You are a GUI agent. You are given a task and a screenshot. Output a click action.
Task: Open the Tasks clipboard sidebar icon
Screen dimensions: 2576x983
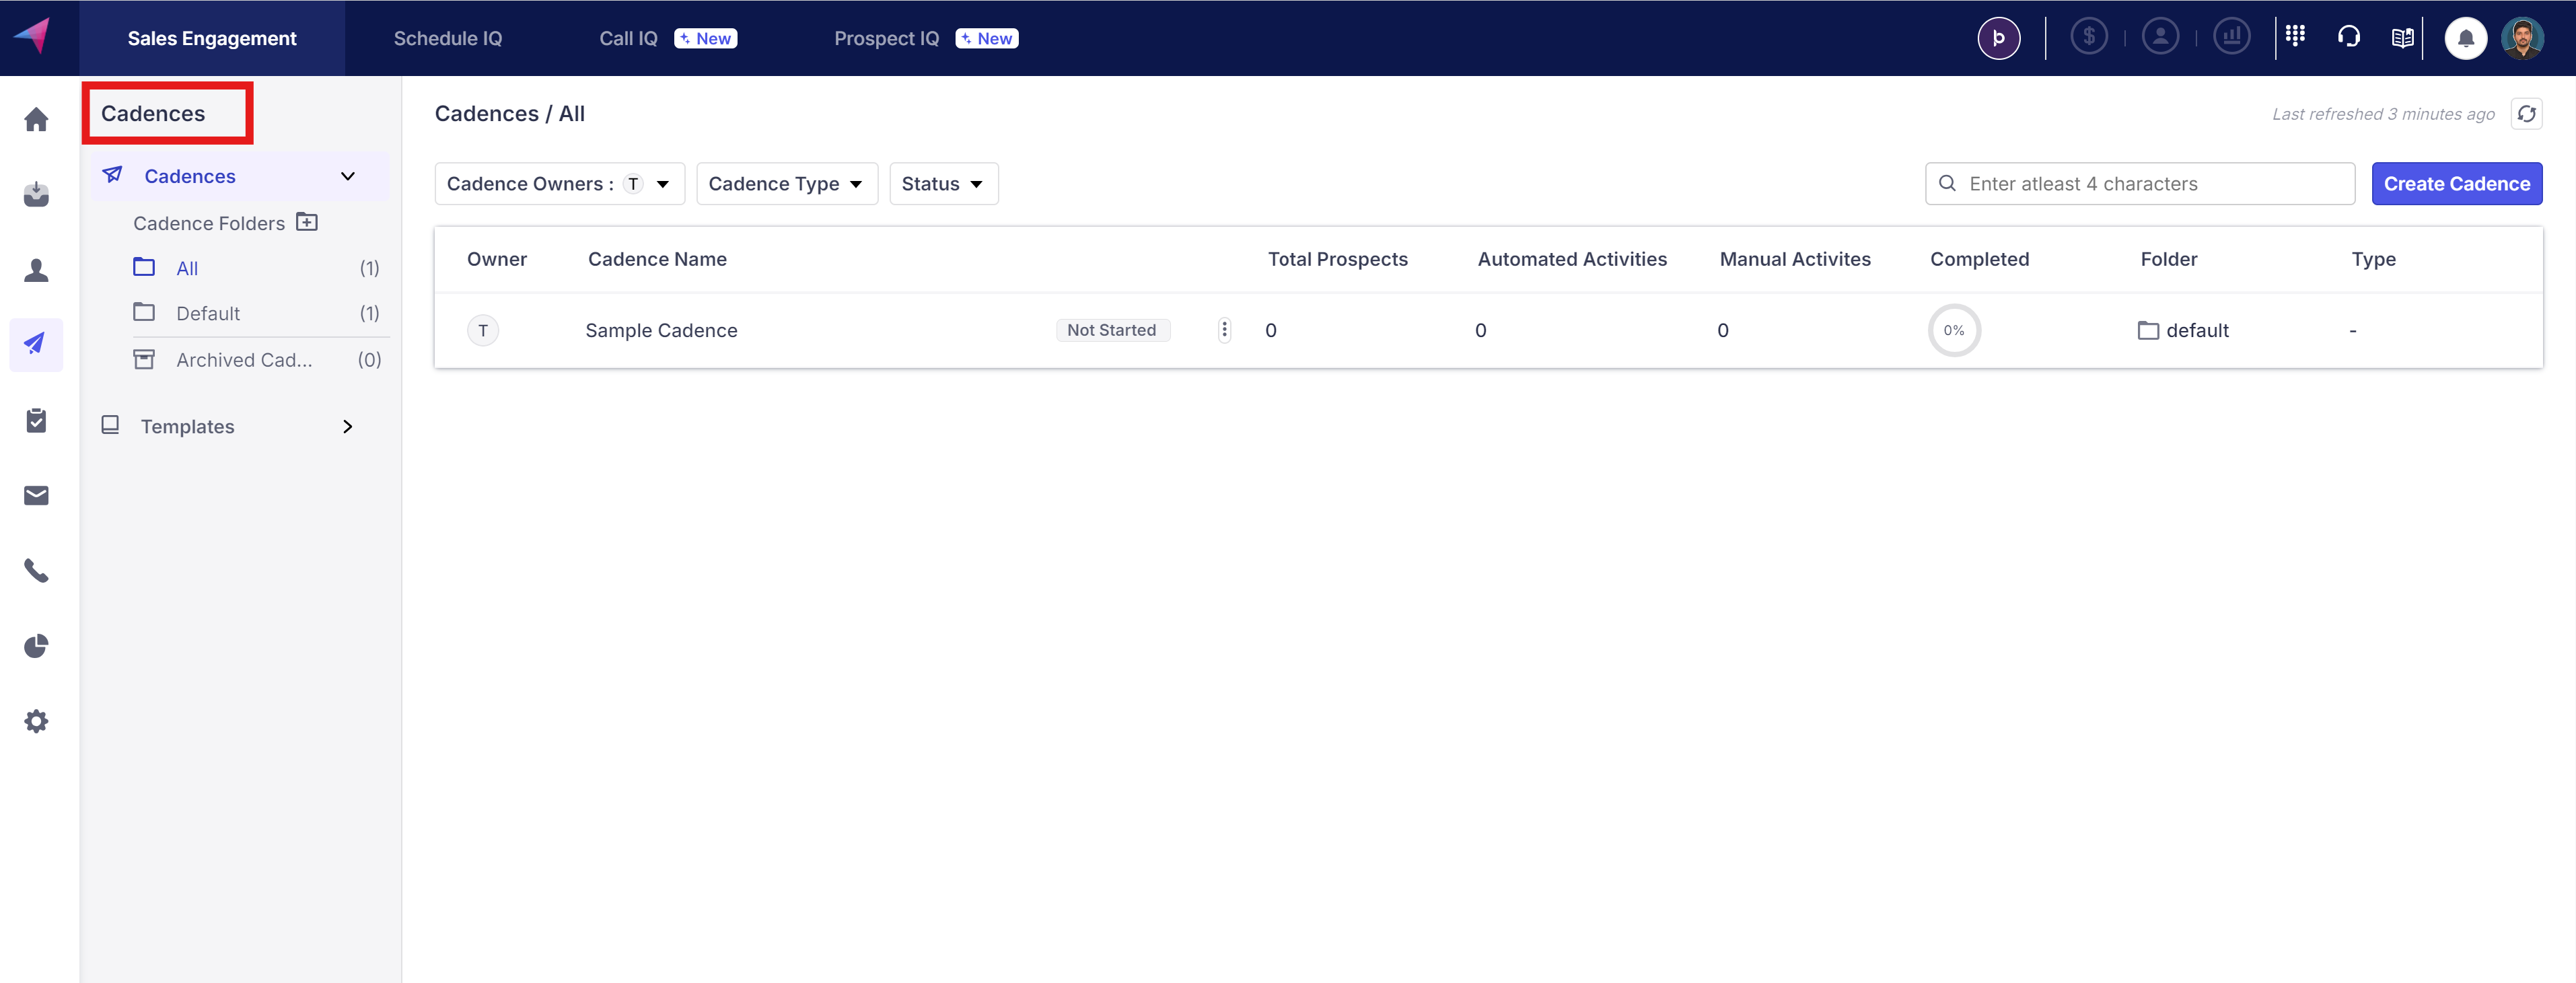36,420
